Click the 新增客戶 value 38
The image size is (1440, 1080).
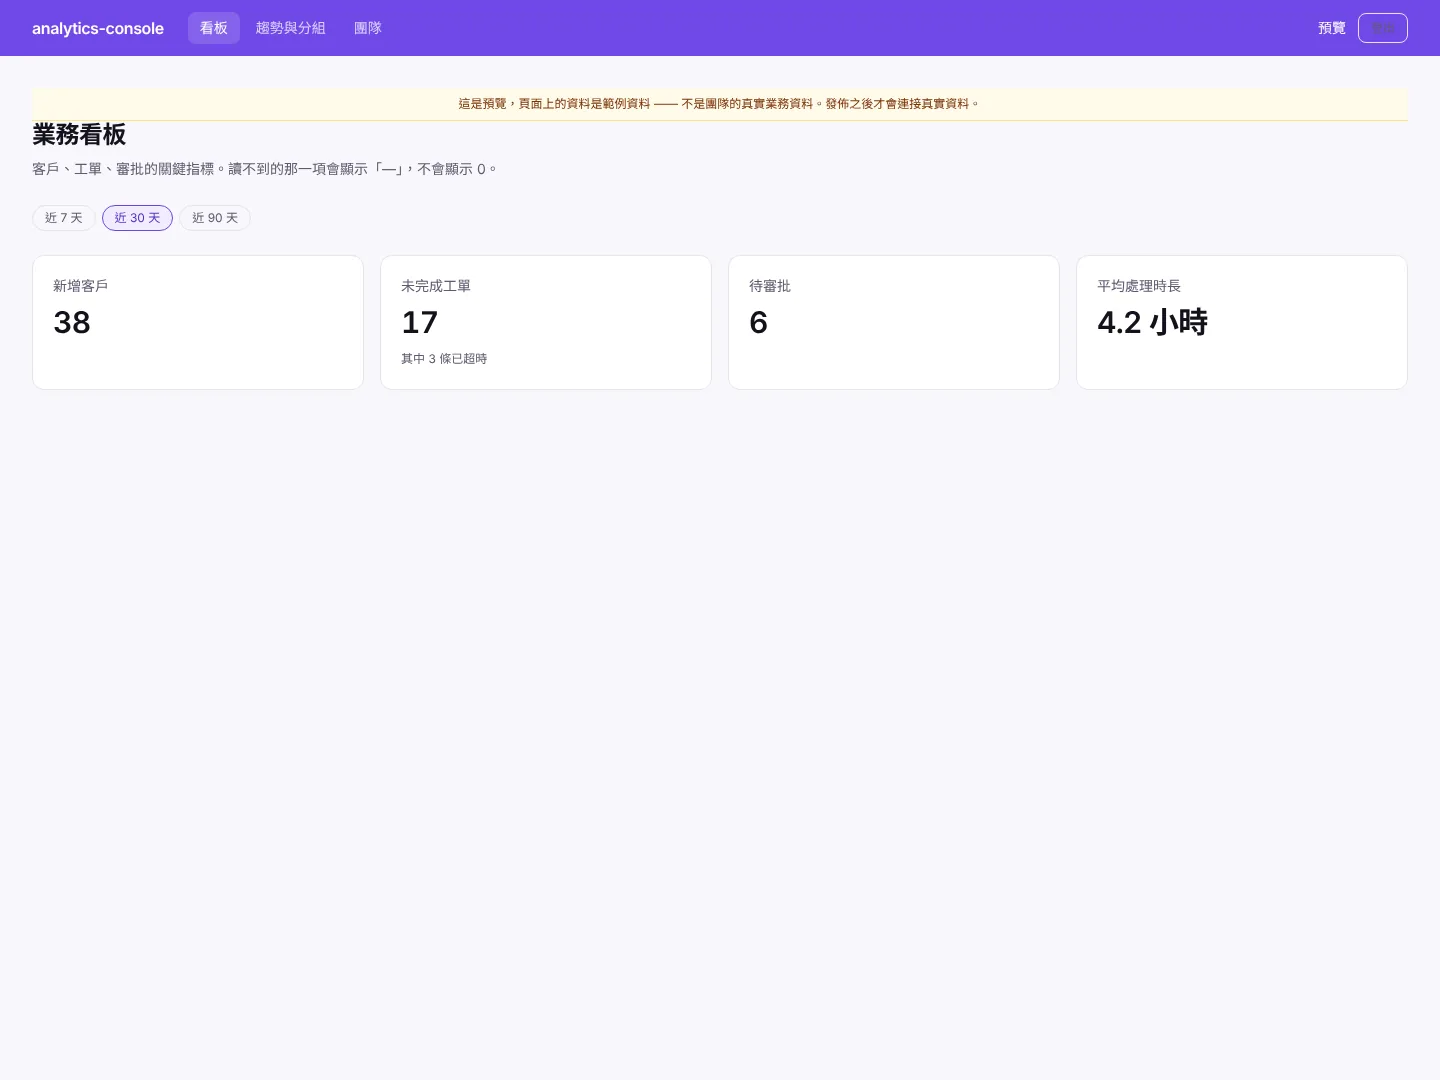72,322
